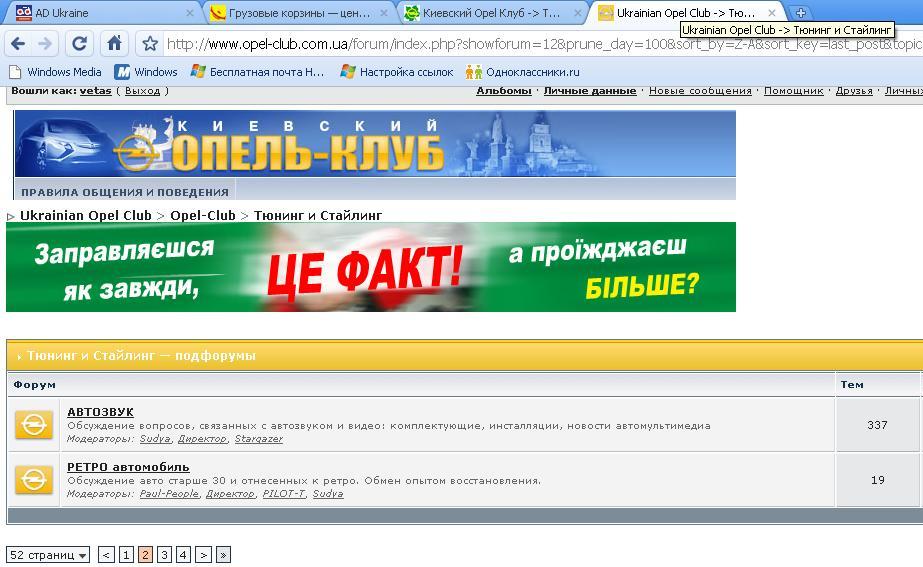Select the Ukrainian Opel Club tab

686,12
